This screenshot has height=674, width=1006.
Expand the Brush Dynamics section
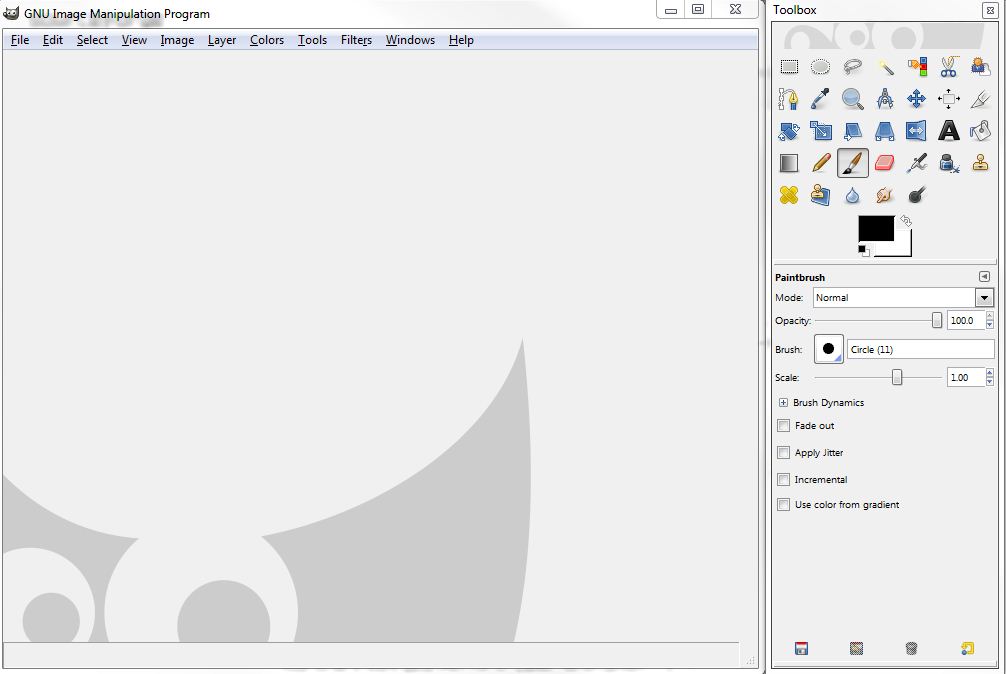(x=783, y=403)
